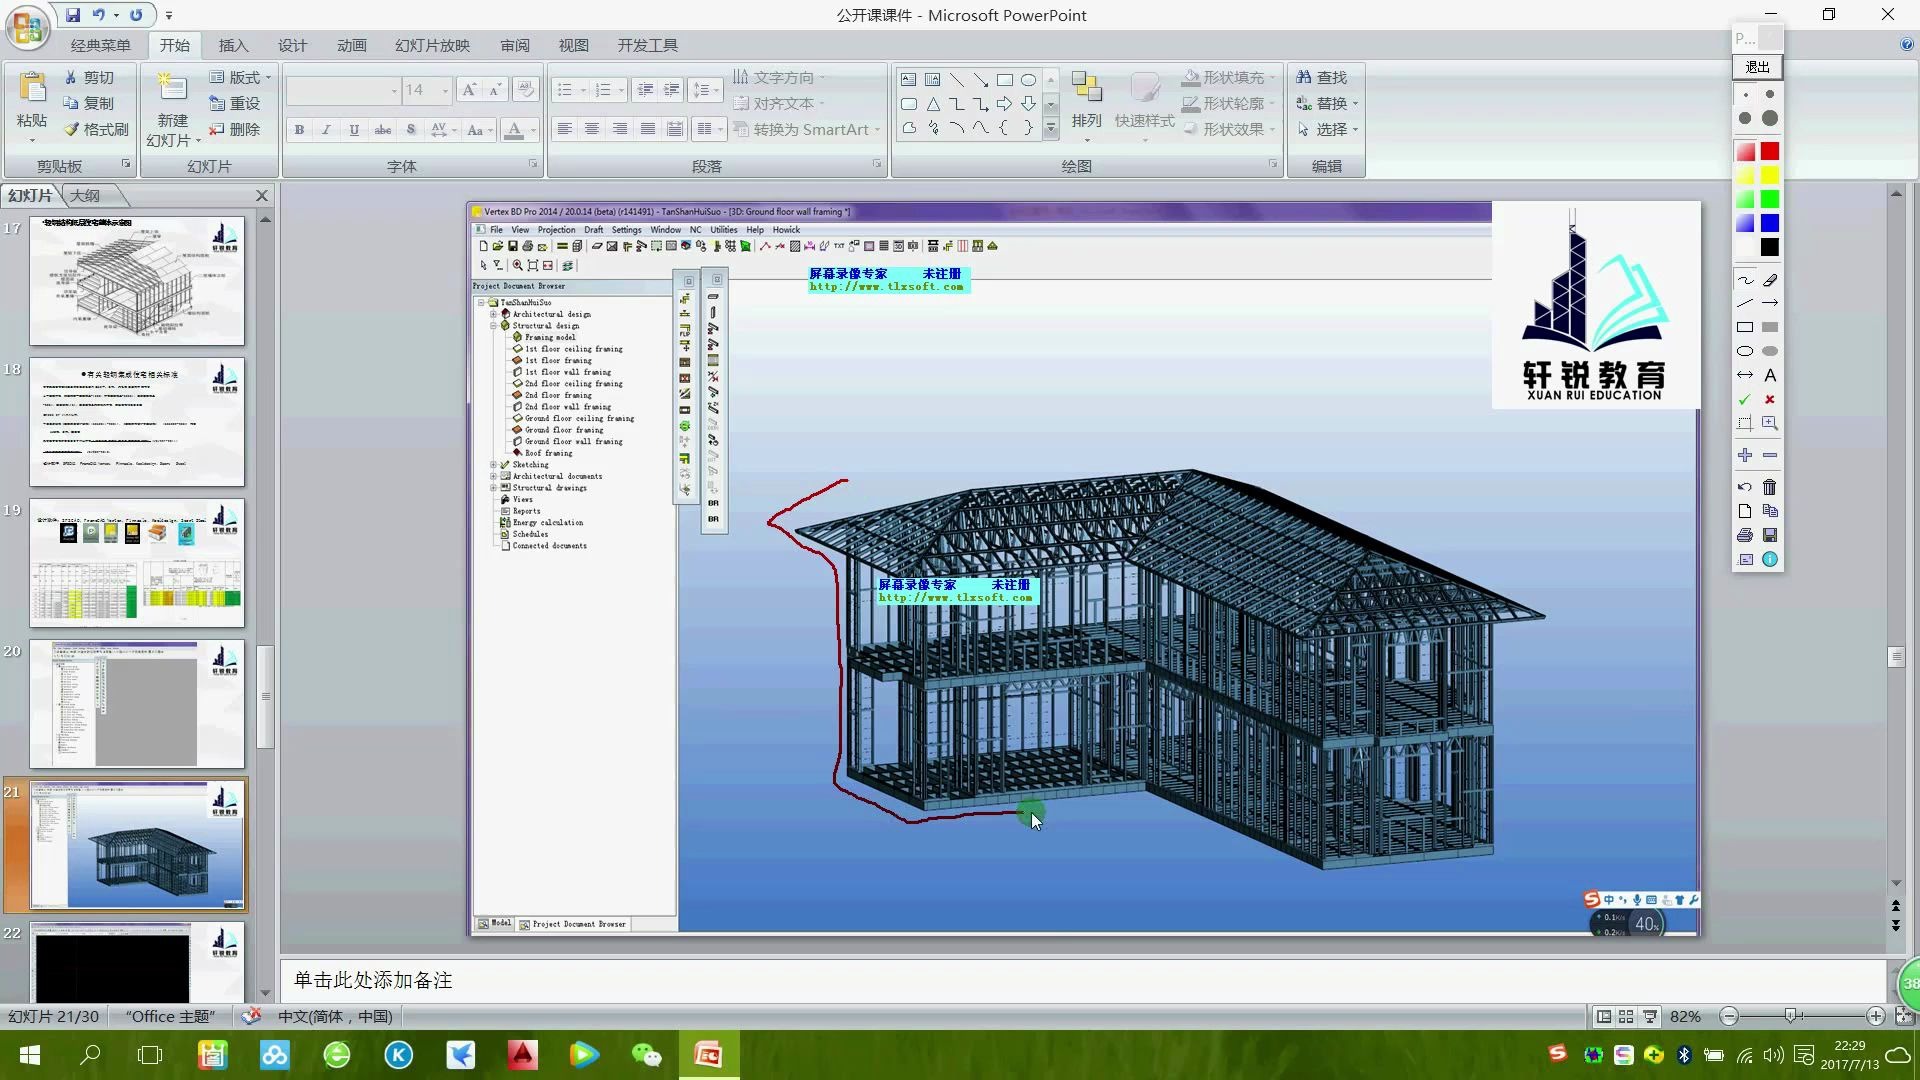Screen dimensions: 1920x1080
Task: Switch to the 大纲 outline tab
Action: click(x=85, y=195)
